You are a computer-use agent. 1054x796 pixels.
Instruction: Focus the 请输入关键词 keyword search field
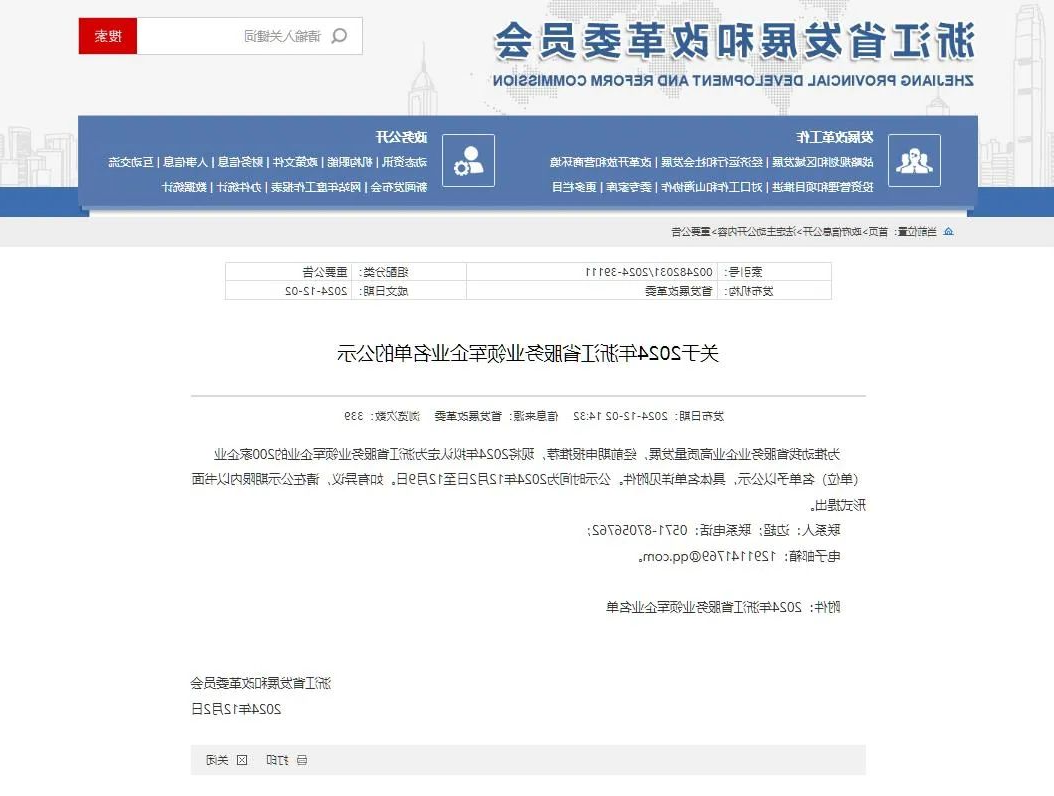tap(249, 36)
